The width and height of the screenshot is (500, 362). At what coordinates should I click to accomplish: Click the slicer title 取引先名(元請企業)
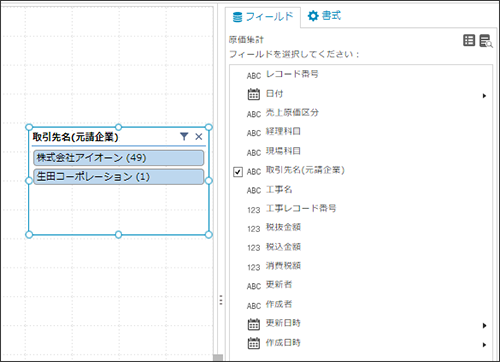pos(75,137)
